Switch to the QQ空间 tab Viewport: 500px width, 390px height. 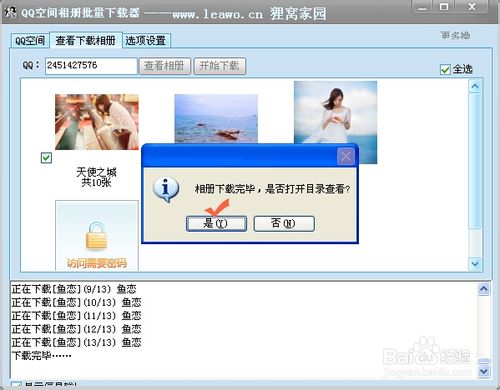(x=30, y=41)
